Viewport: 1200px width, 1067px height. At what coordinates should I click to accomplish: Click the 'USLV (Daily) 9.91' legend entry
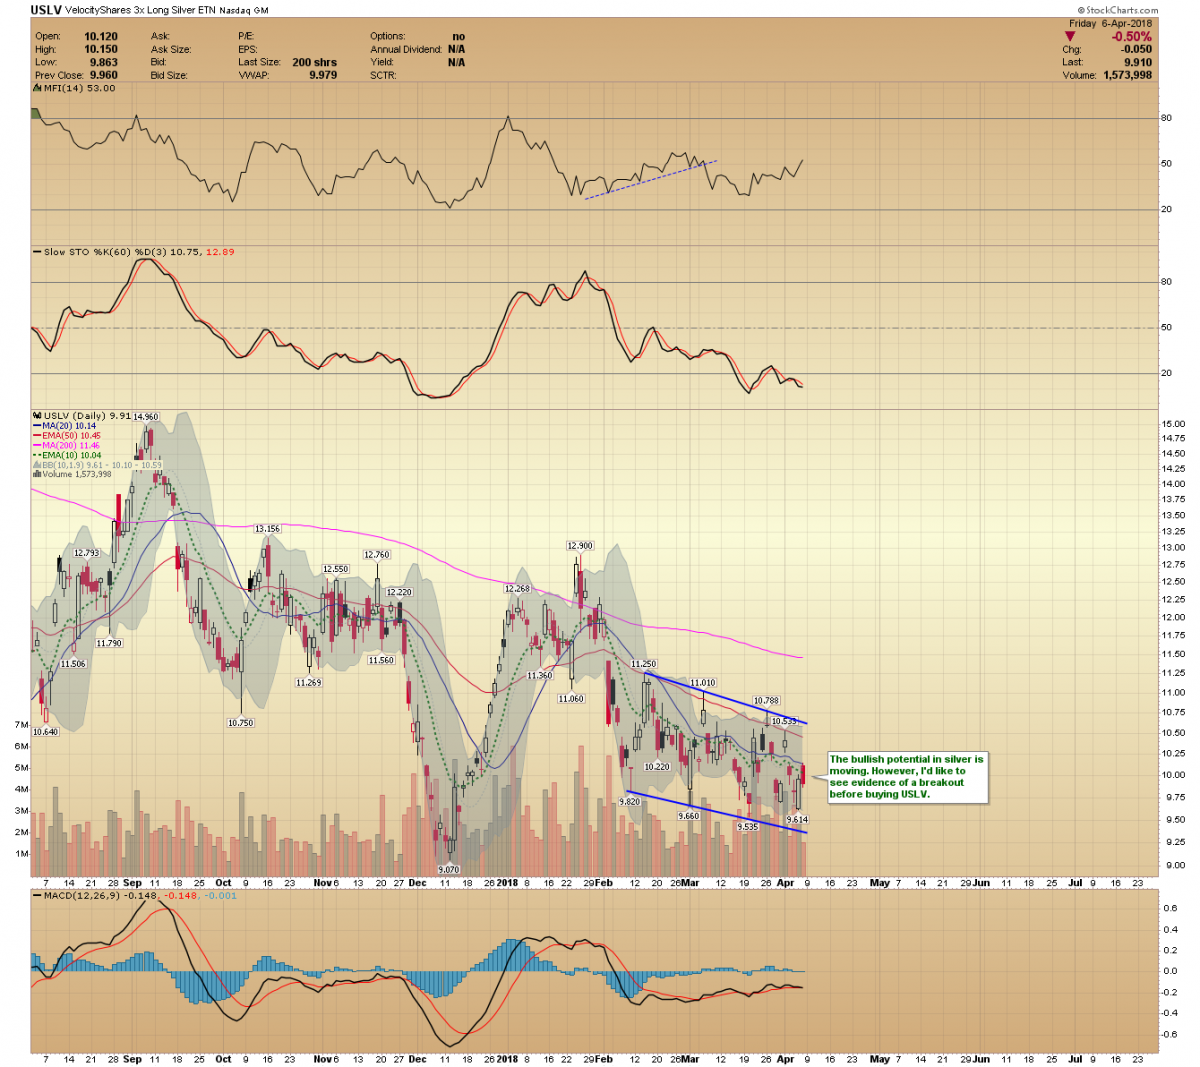point(88,416)
